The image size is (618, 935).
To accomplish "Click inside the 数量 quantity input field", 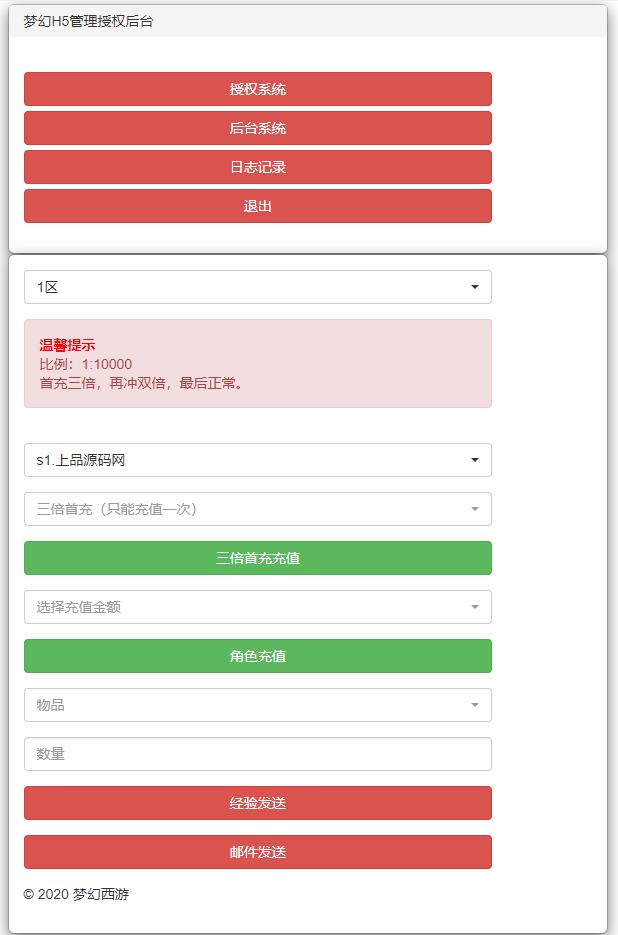I will point(255,754).
